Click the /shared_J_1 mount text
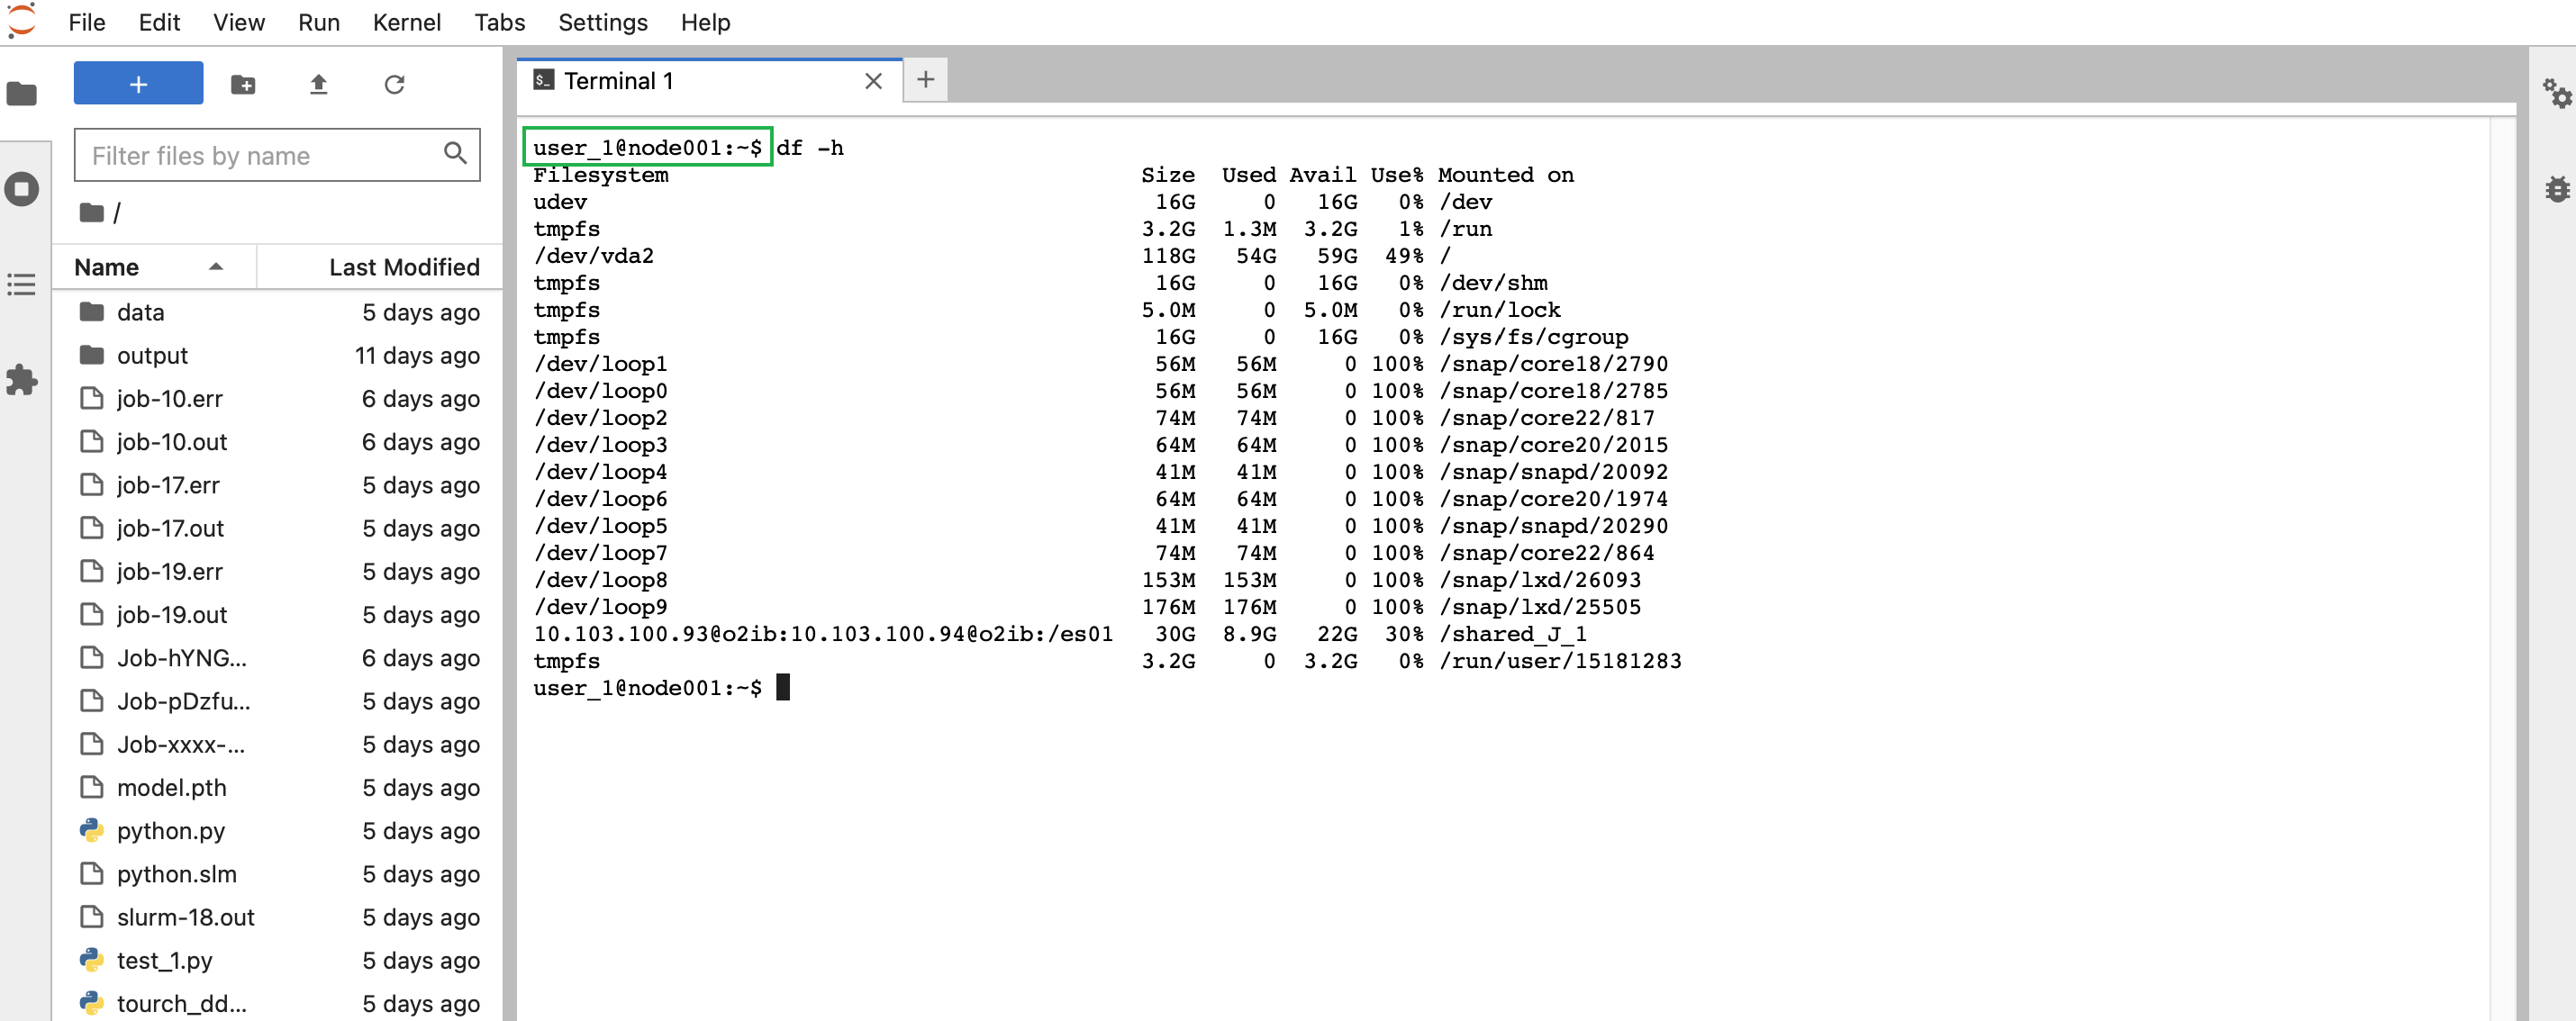 click(x=1513, y=633)
